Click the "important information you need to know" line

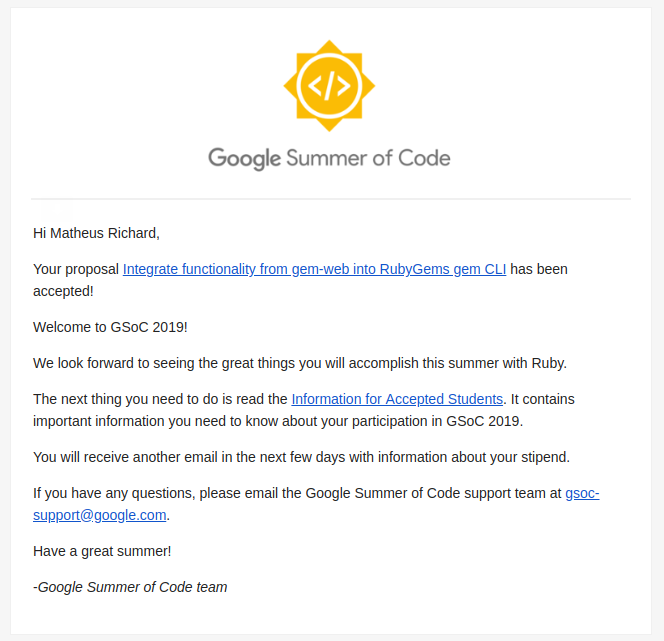click(278, 421)
